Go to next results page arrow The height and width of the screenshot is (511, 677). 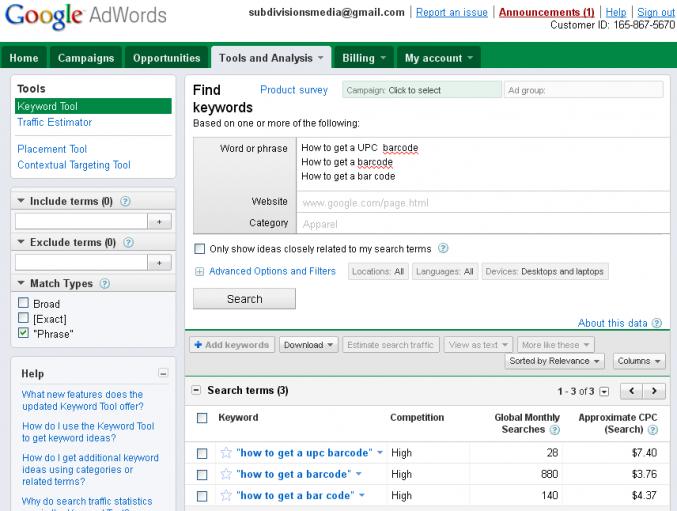[655, 390]
